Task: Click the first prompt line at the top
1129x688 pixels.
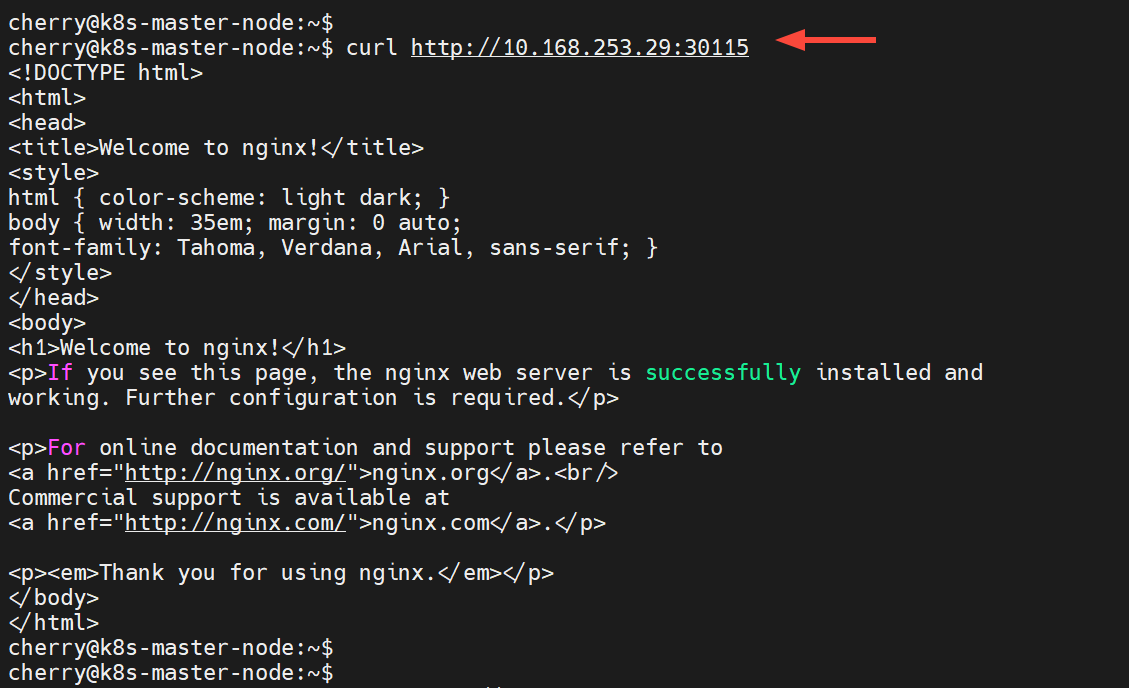Action: (x=170, y=22)
